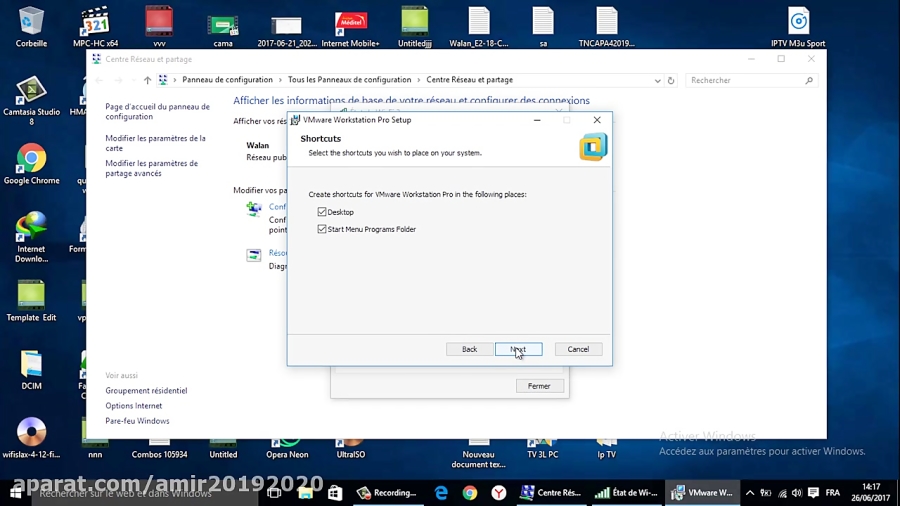Open the Action Center notifications icon
The image size is (900, 506).
pos(813,492)
